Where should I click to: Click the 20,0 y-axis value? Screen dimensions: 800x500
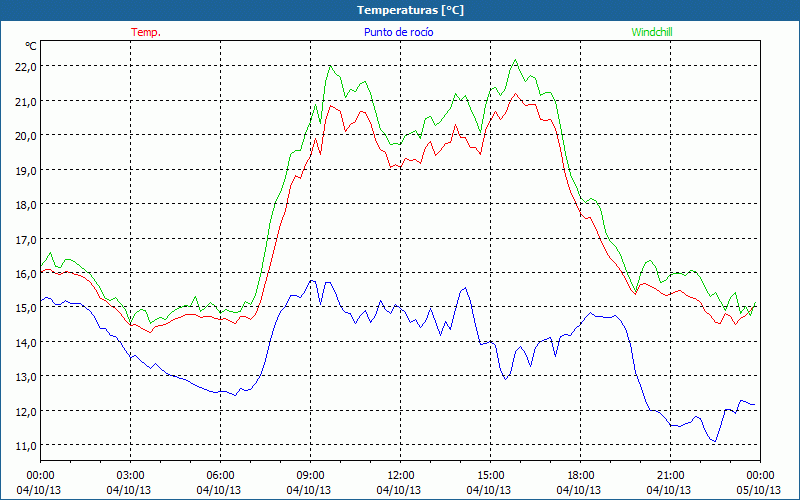coord(26,136)
